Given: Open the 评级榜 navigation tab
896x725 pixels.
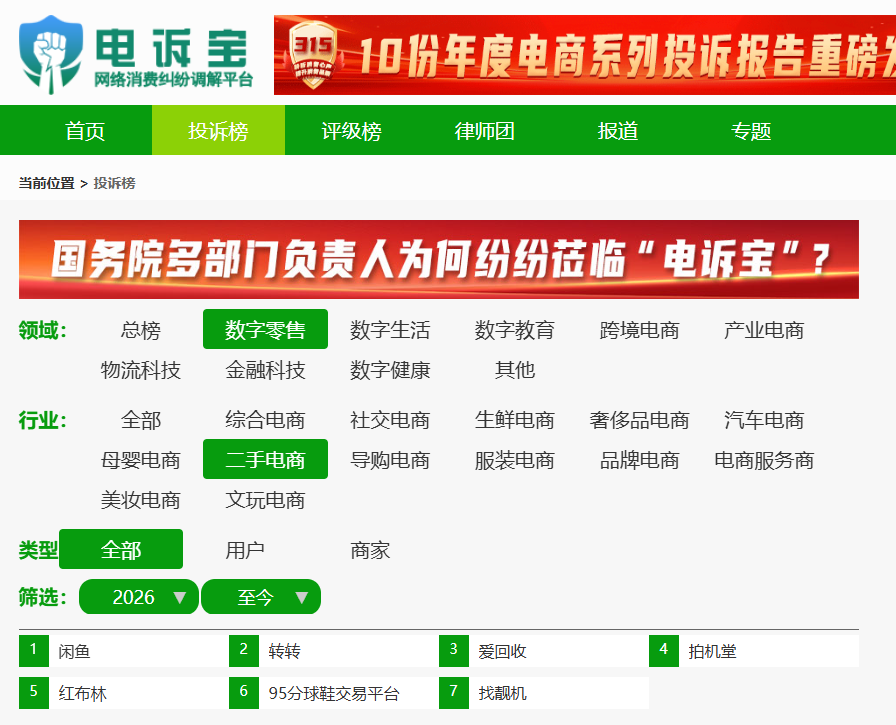Looking at the screenshot, I should (351, 130).
